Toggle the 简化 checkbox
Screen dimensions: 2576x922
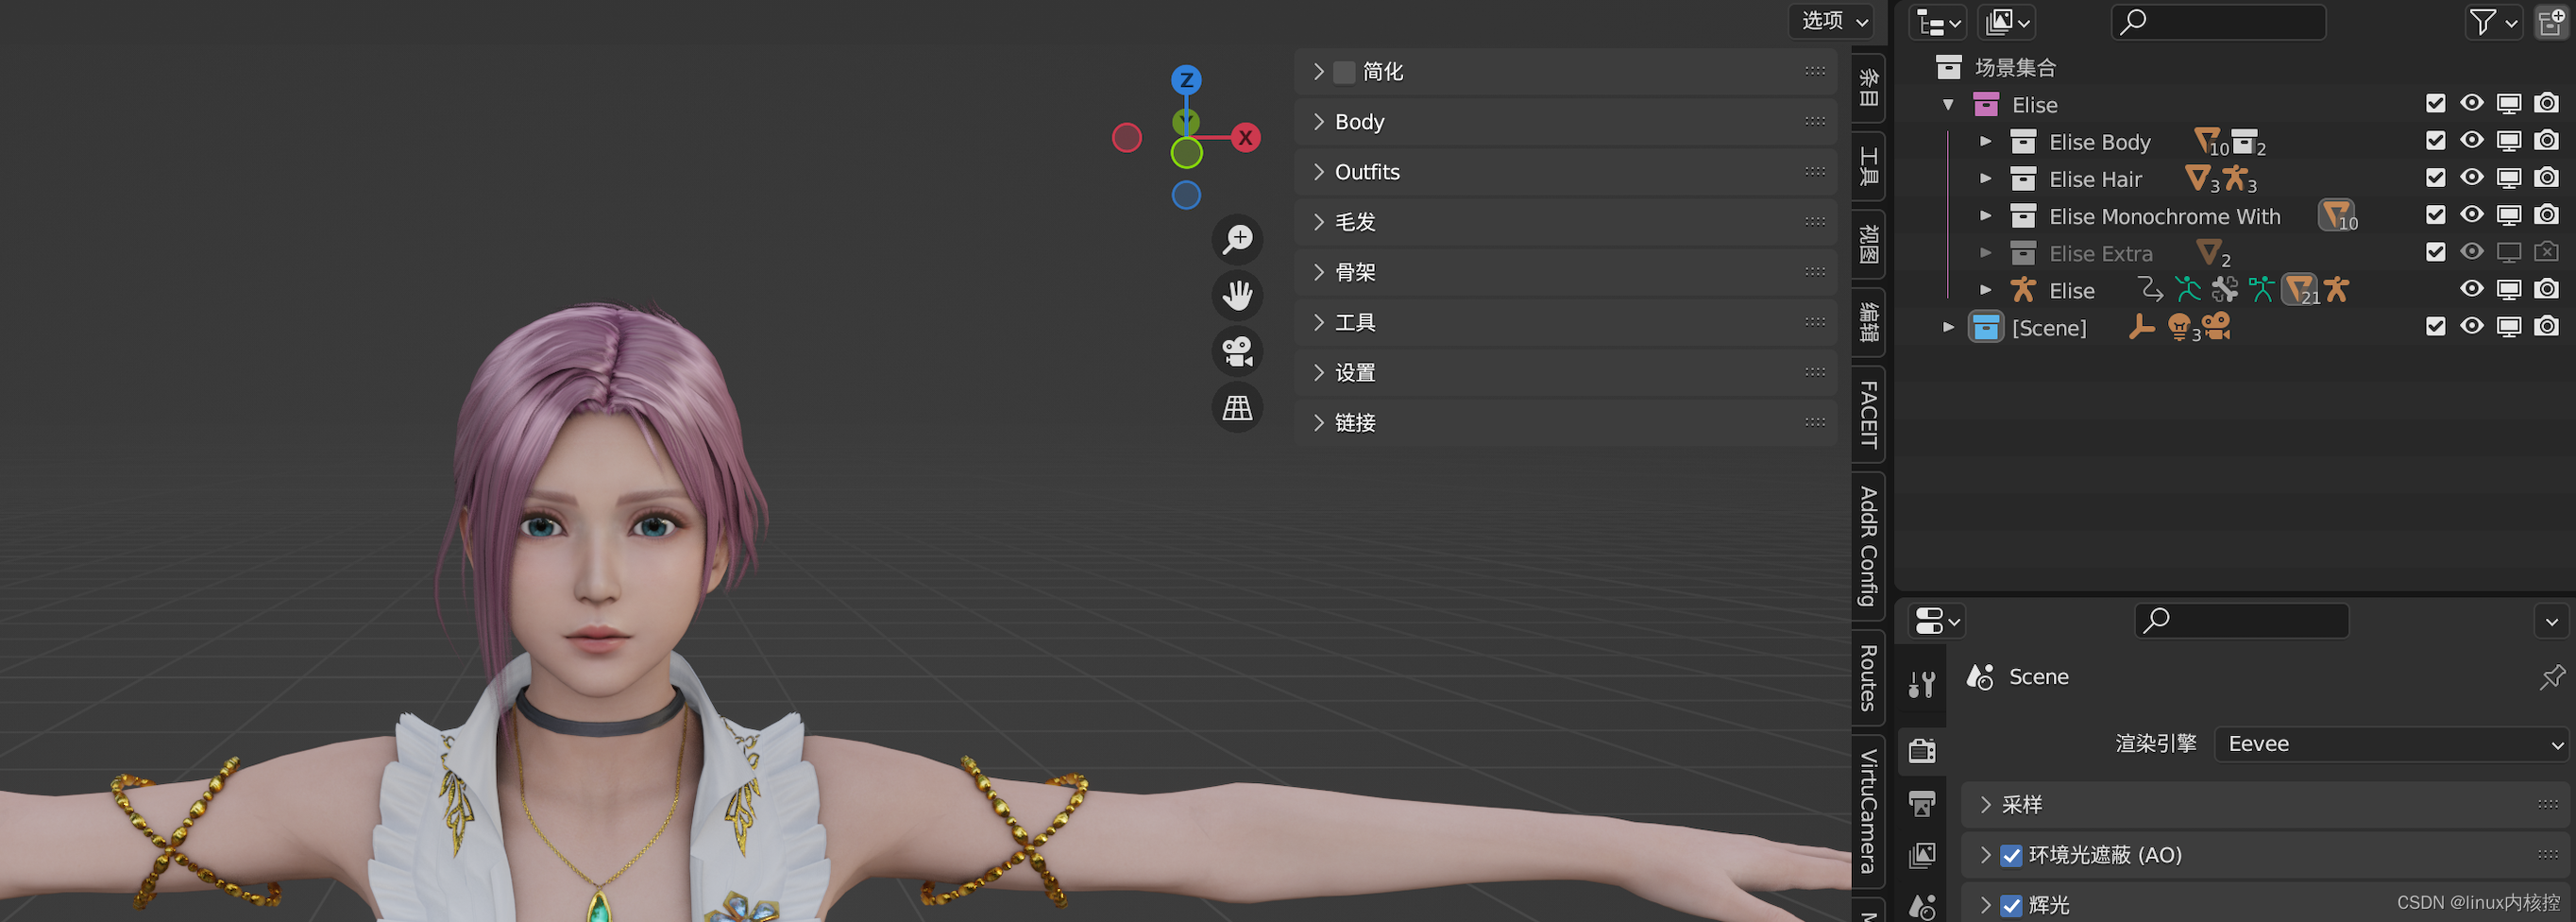pyautogui.click(x=1344, y=72)
